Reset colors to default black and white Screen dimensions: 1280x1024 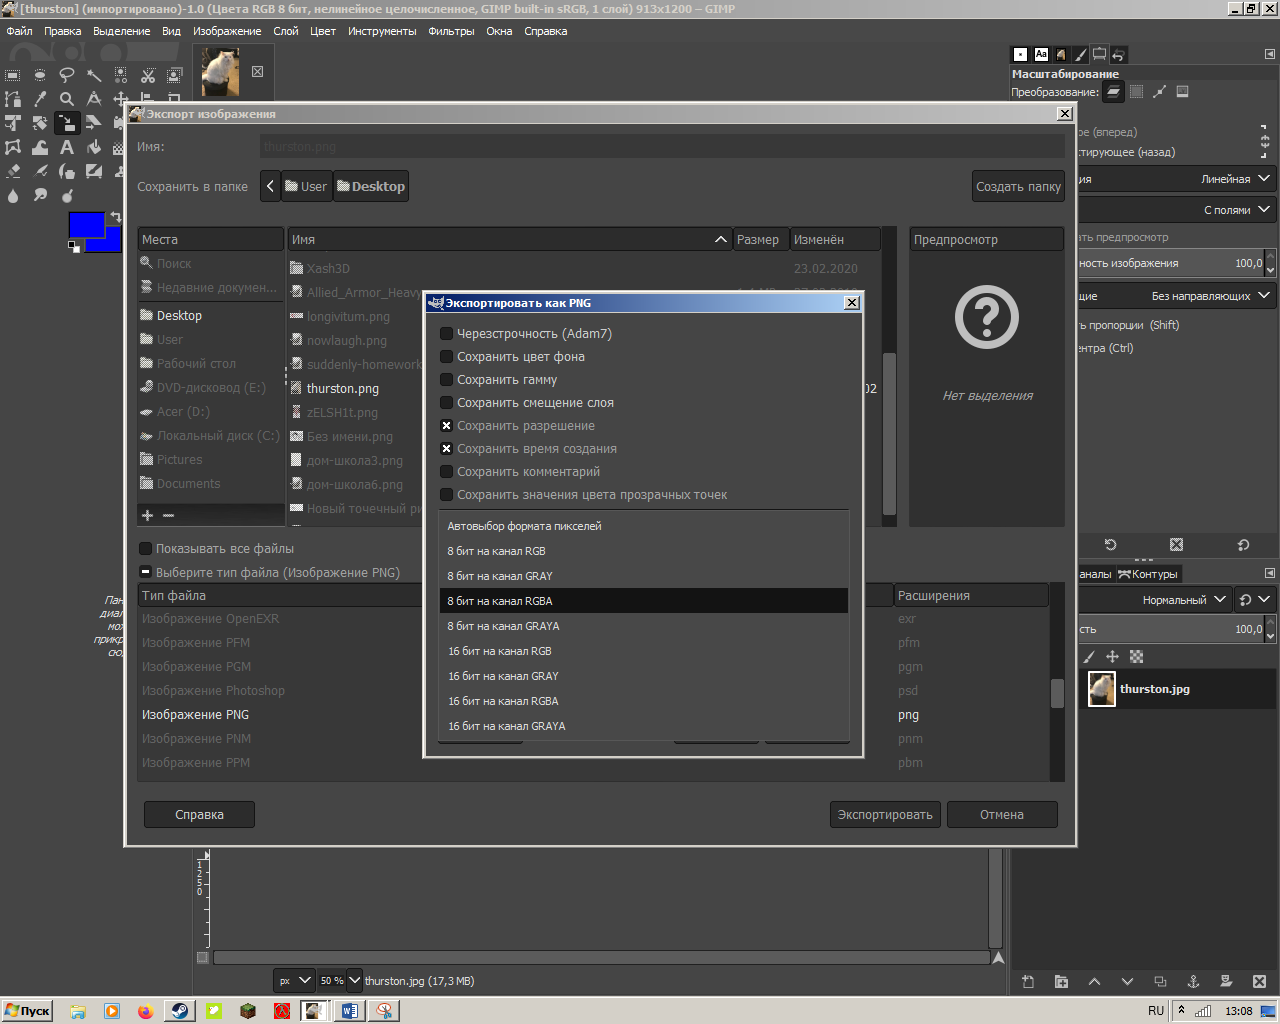pos(73,246)
